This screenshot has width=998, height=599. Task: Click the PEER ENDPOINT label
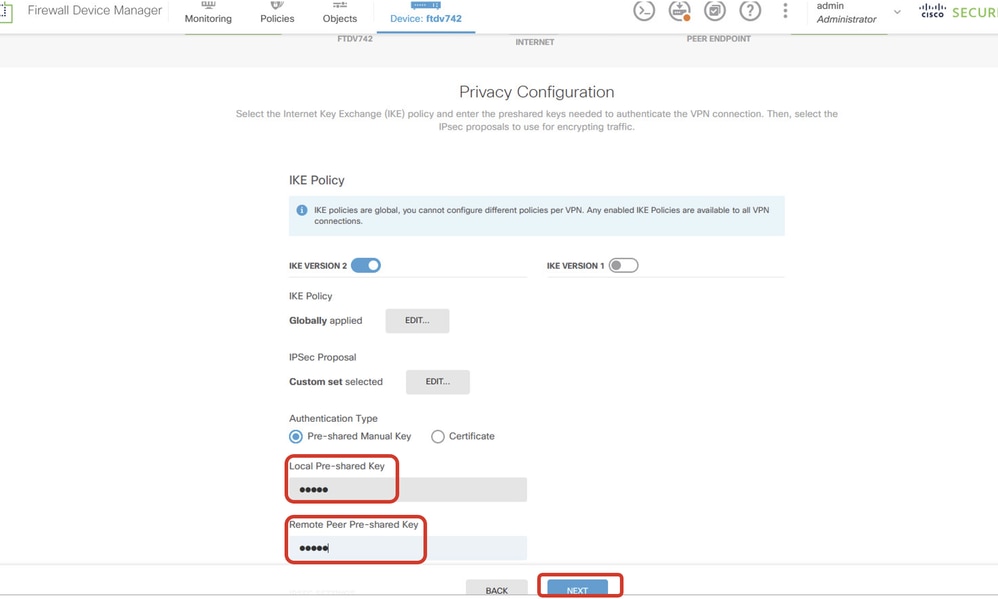[719, 39]
